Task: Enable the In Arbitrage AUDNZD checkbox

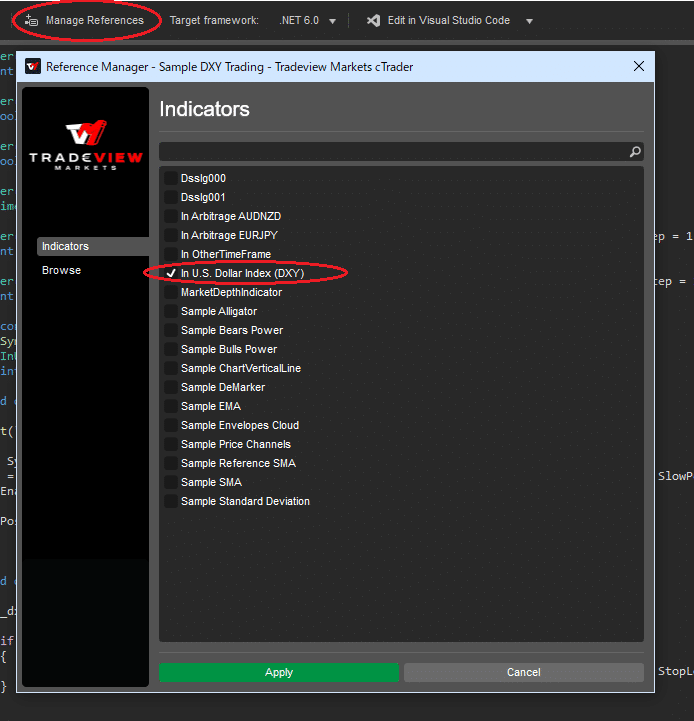Action: coord(171,216)
